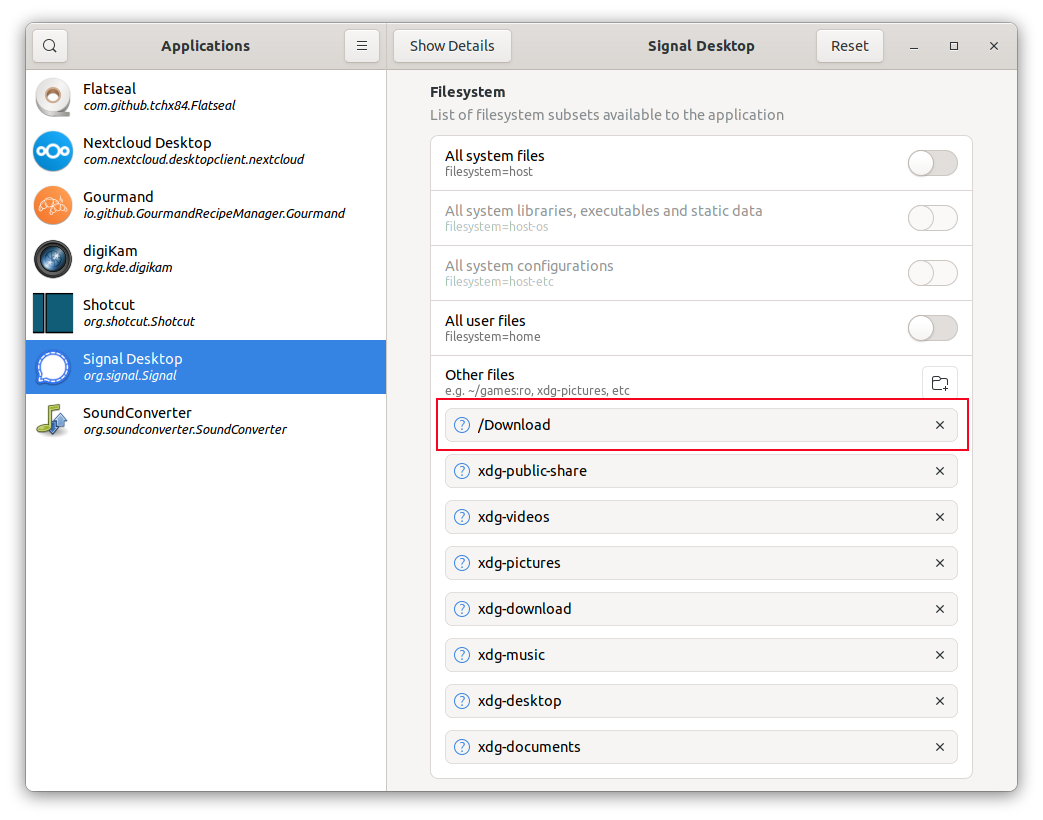Image resolution: width=1043 pixels, height=820 pixels.
Task: Remove the xdg-music entry
Action: click(940, 655)
